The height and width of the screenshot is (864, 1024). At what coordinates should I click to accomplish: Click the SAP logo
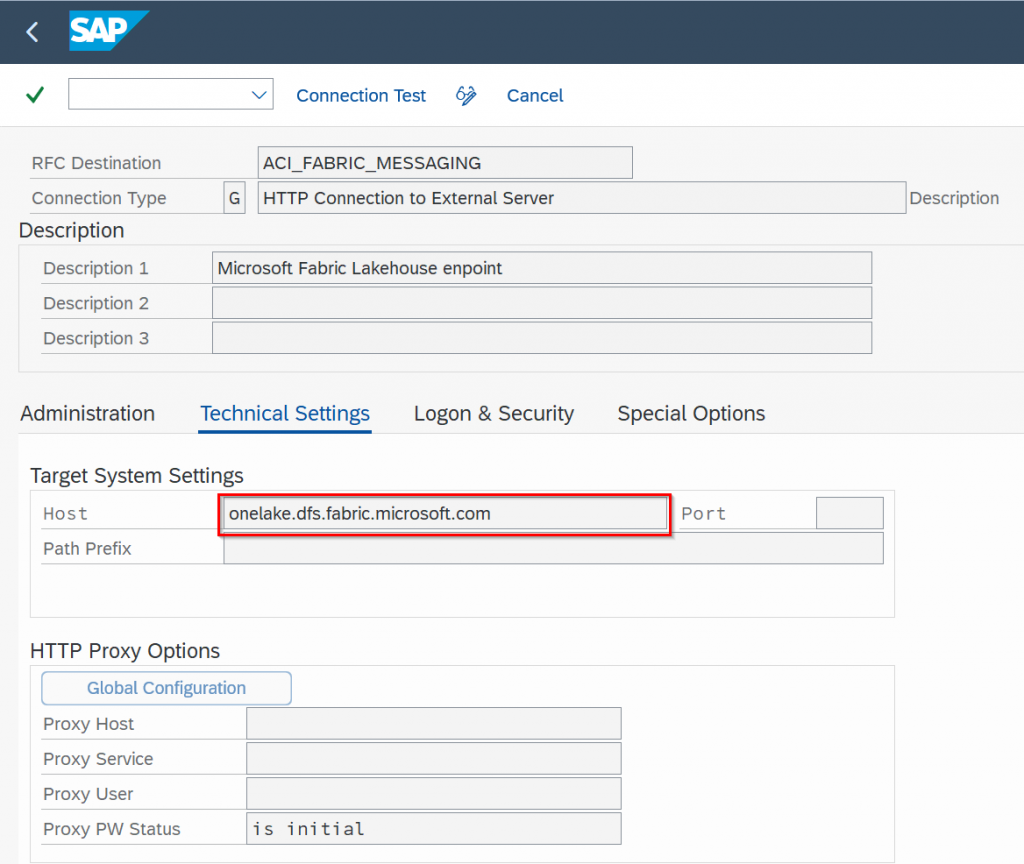click(x=108, y=31)
